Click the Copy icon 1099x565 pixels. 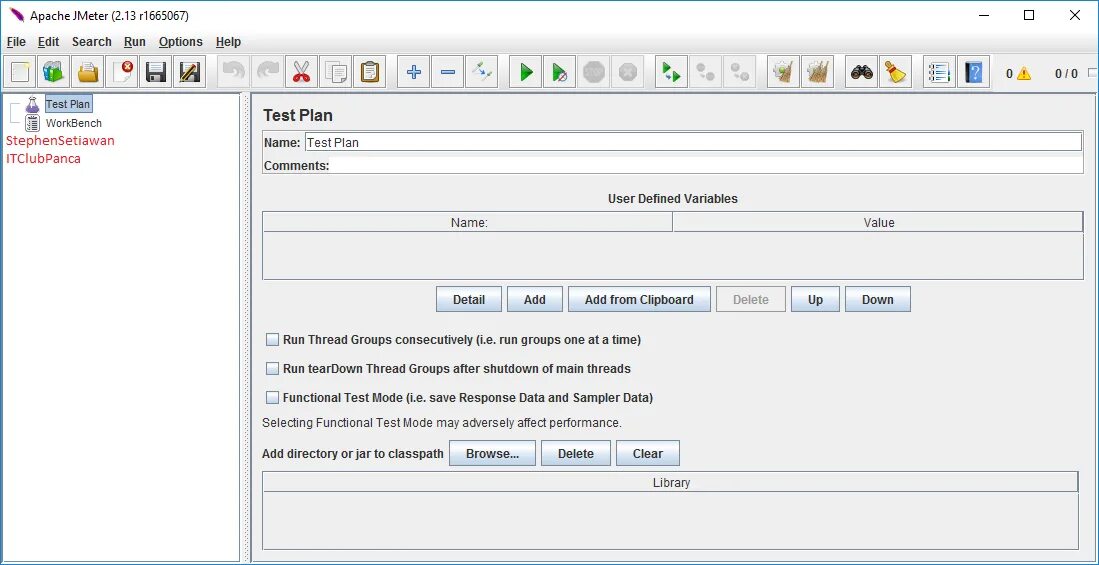pyautogui.click(x=335, y=72)
